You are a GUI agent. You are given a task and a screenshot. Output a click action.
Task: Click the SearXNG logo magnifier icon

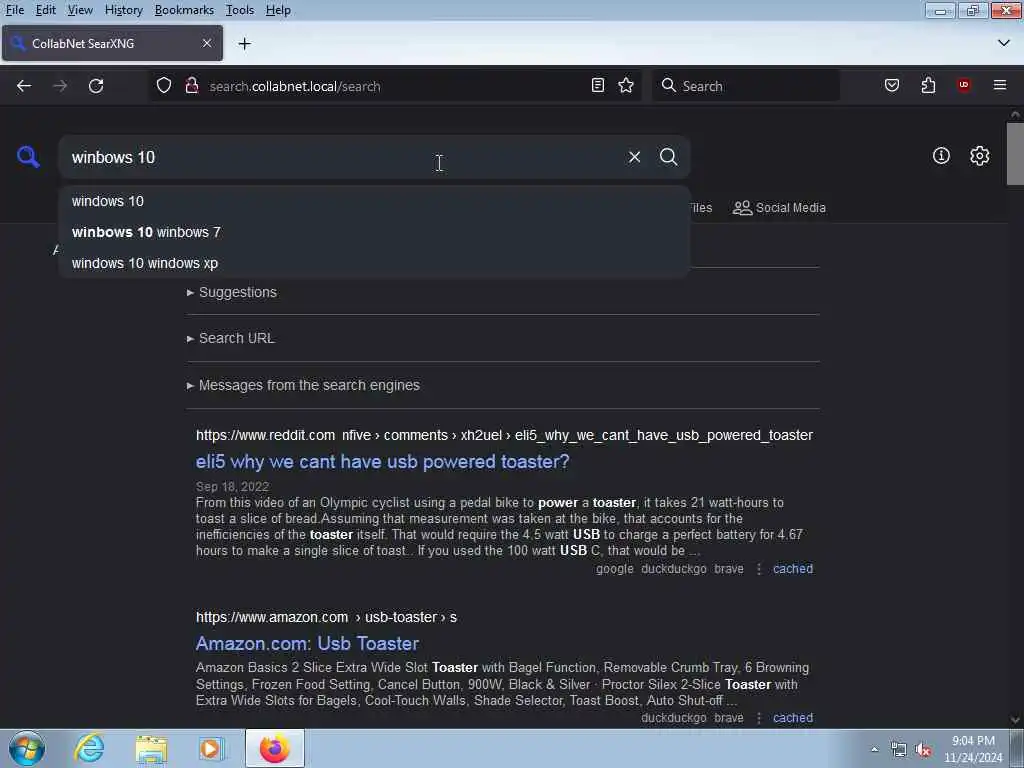pyautogui.click(x=28, y=157)
